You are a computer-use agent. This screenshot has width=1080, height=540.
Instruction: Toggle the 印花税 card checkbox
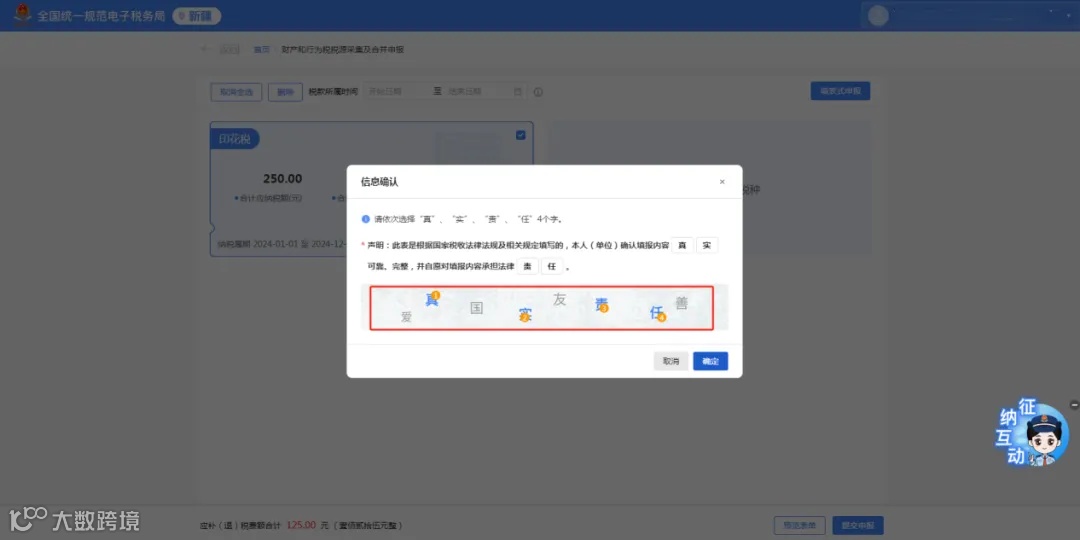pos(521,135)
